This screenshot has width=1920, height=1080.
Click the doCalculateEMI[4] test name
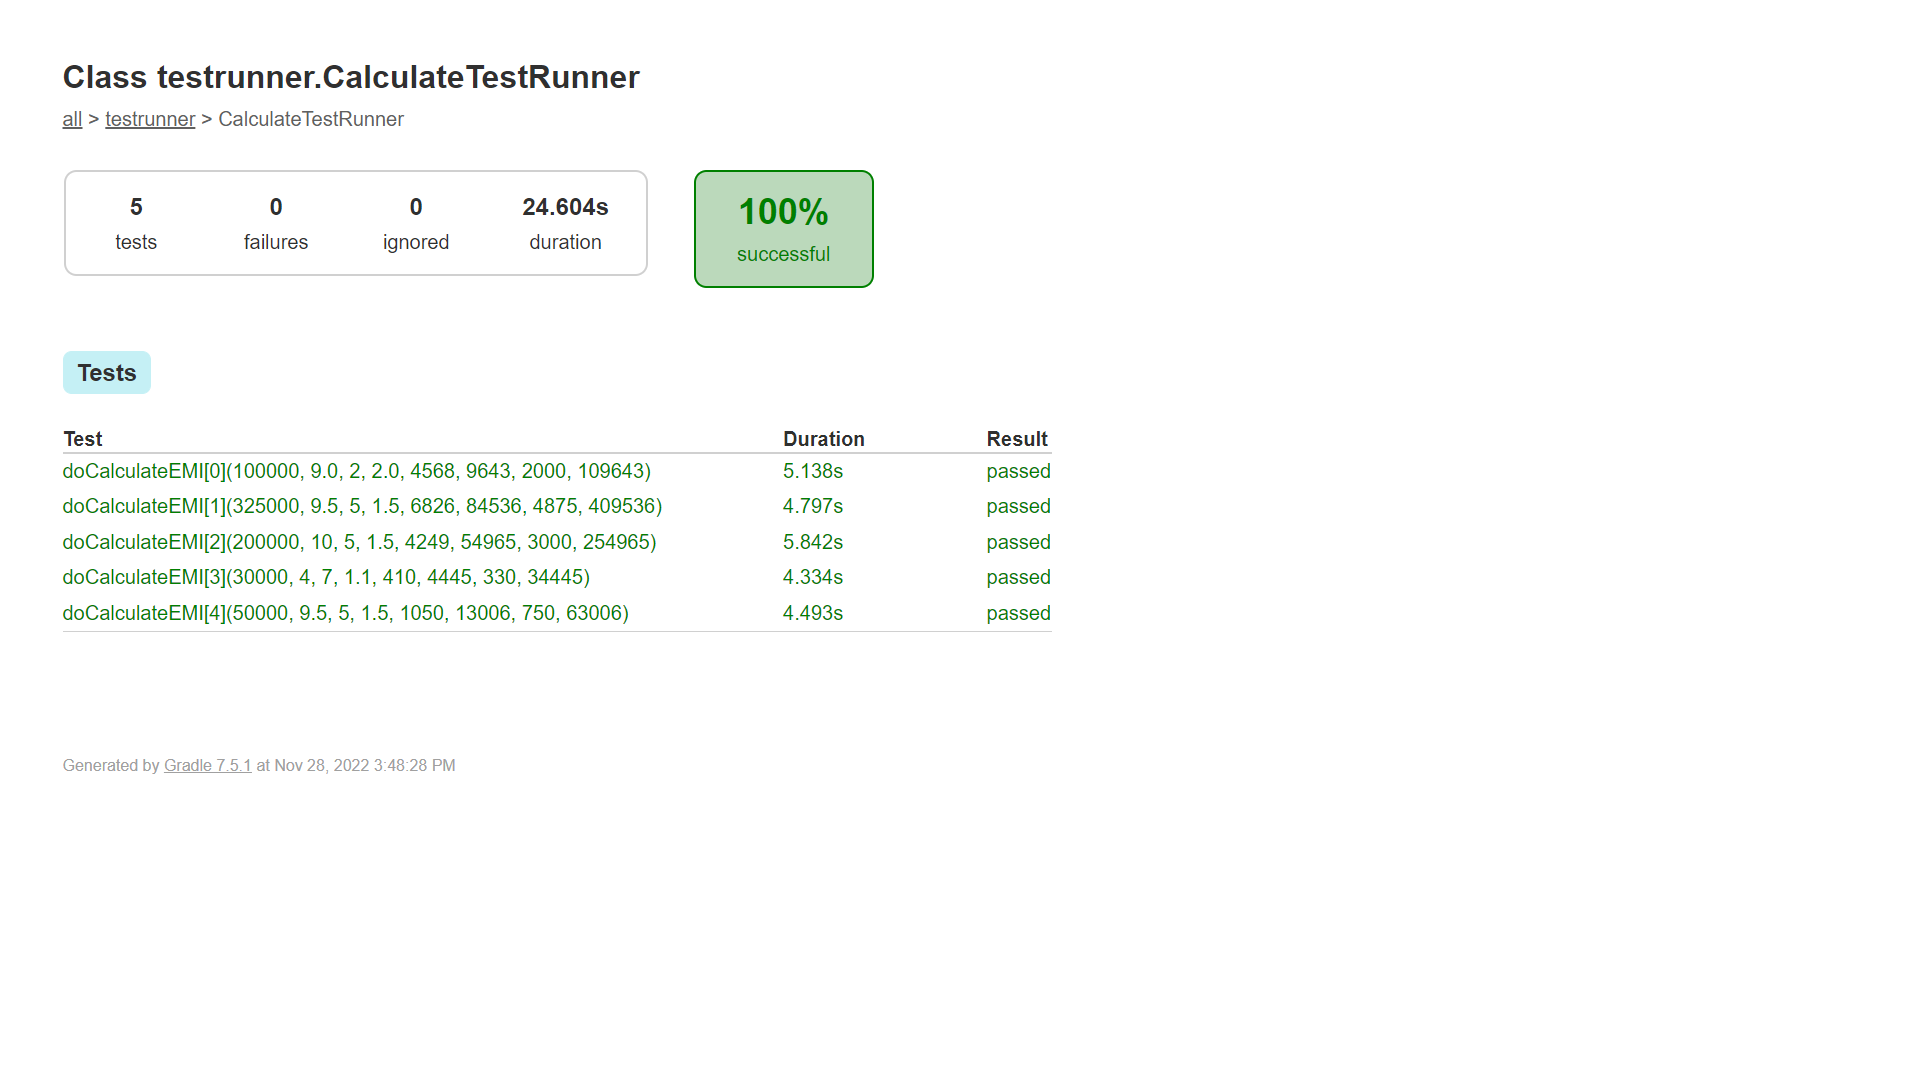pyautogui.click(x=345, y=613)
